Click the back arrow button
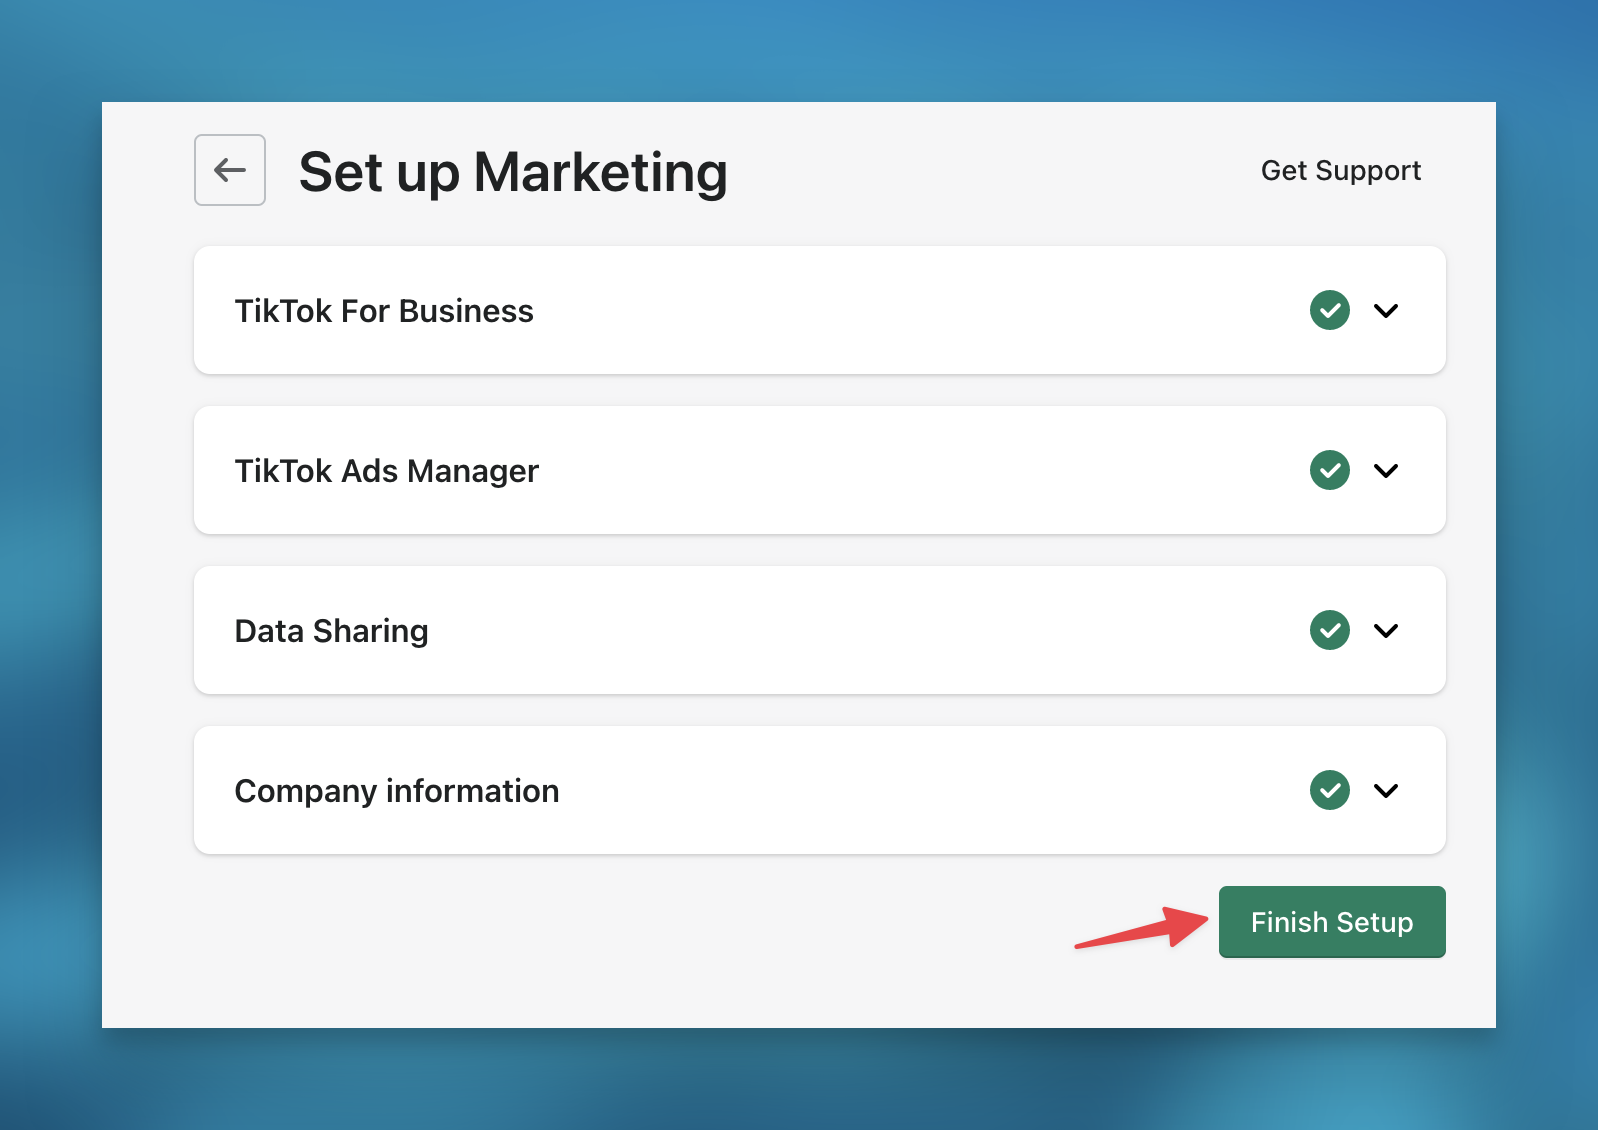The width and height of the screenshot is (1598, 1130). tap(230, 170)
